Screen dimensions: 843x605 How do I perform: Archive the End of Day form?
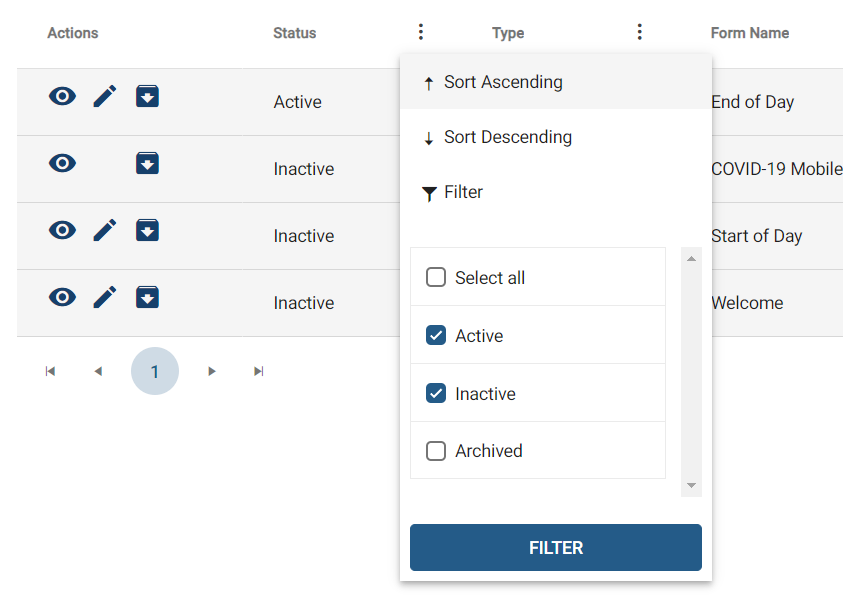point(147,96)
